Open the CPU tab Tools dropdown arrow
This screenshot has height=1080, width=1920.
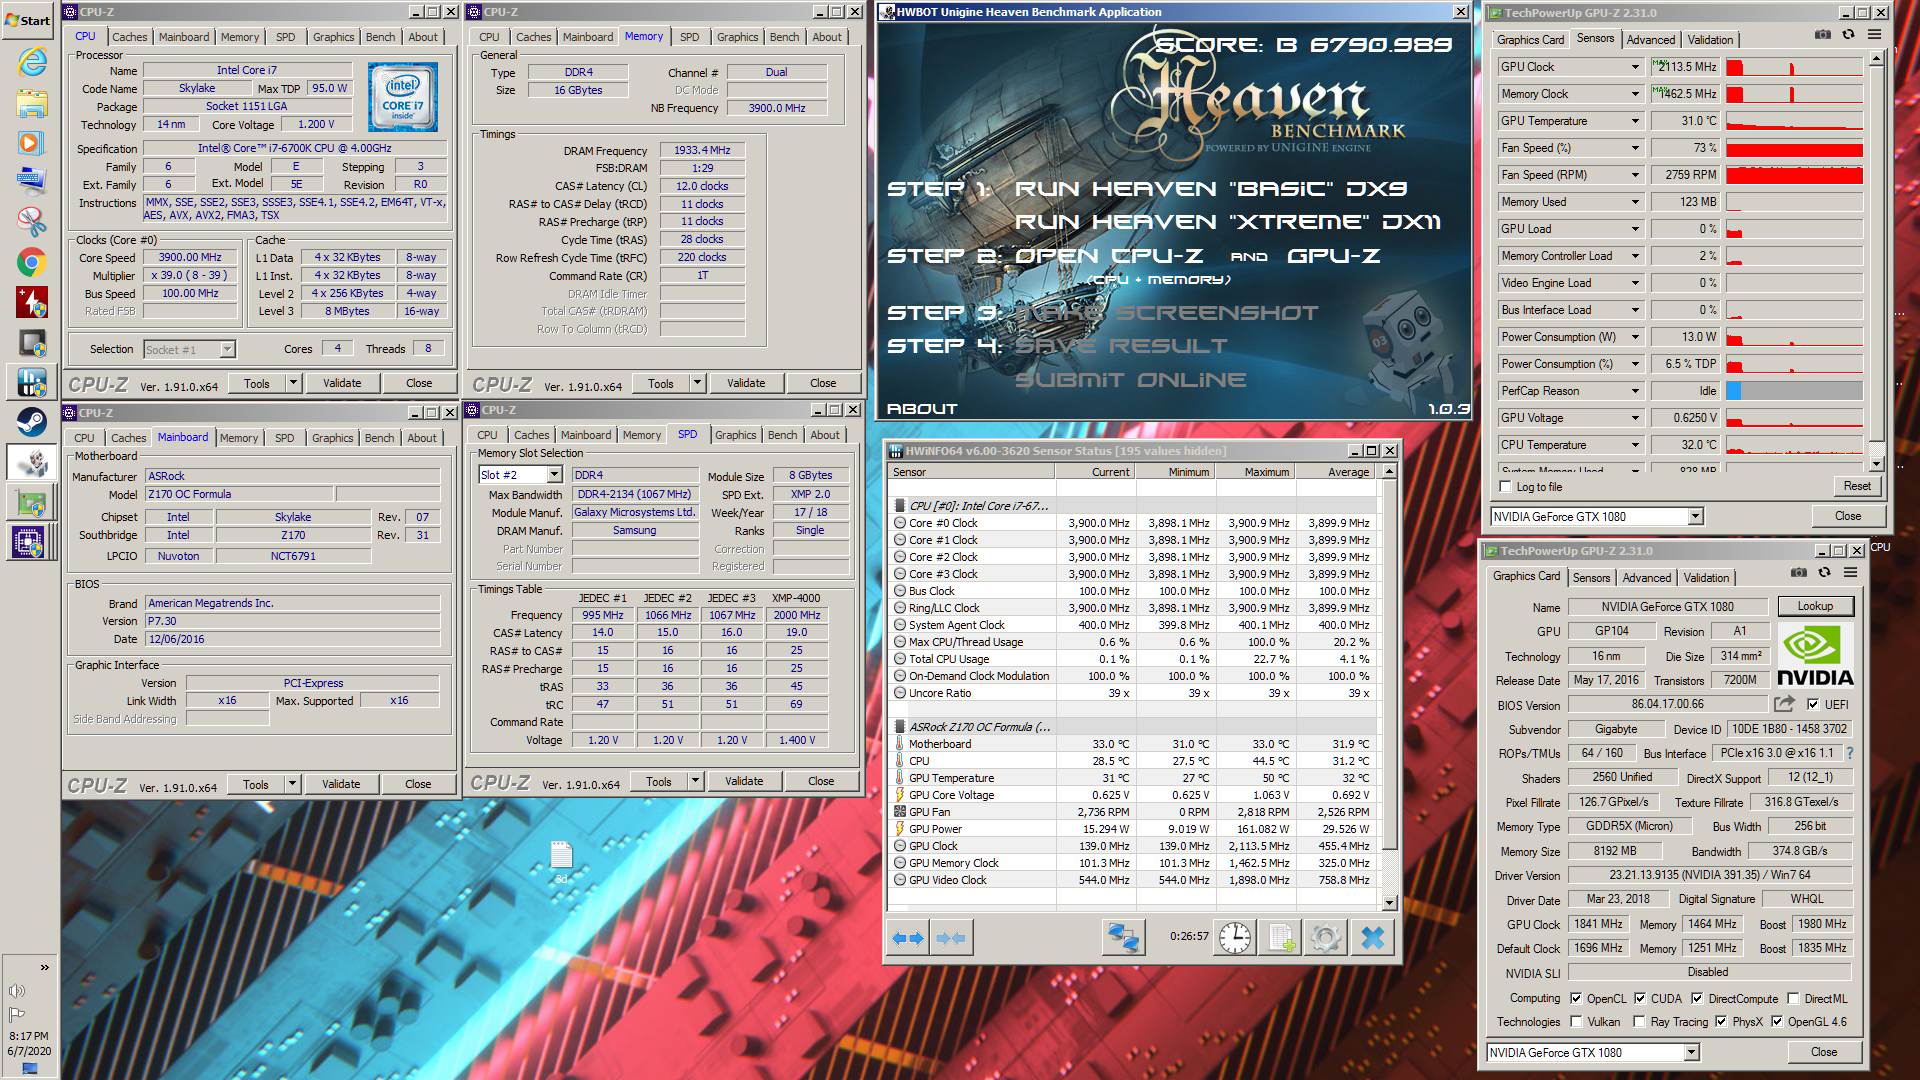293,383
